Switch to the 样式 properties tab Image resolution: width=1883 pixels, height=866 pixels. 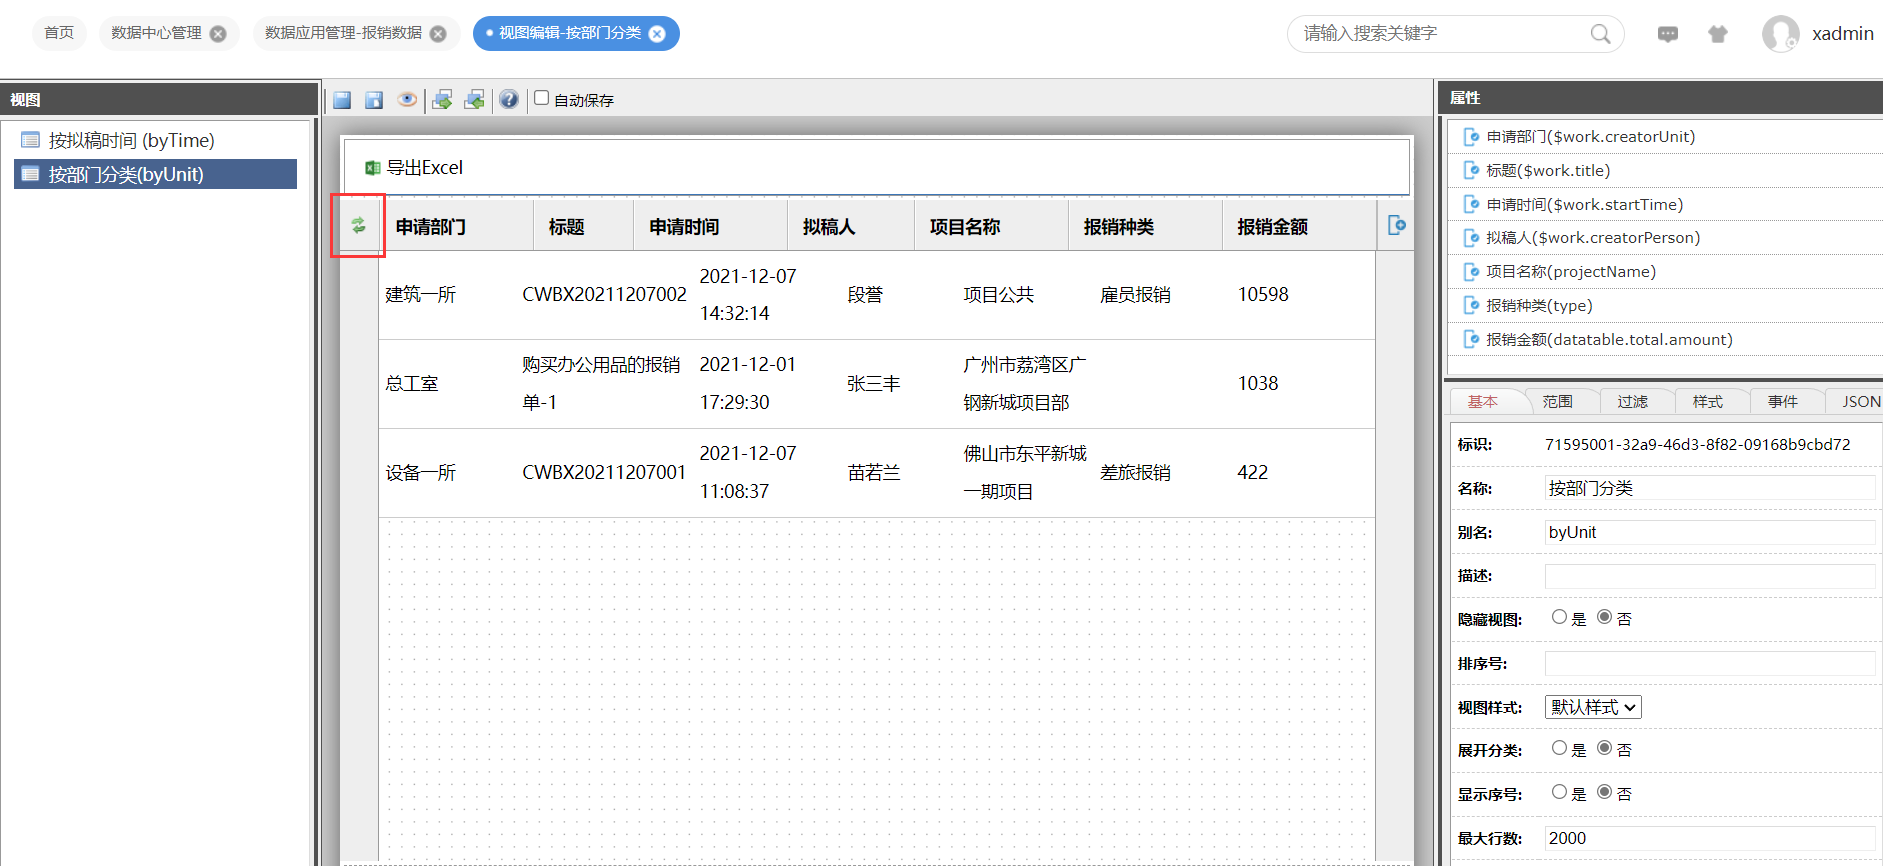[1707, 401]
